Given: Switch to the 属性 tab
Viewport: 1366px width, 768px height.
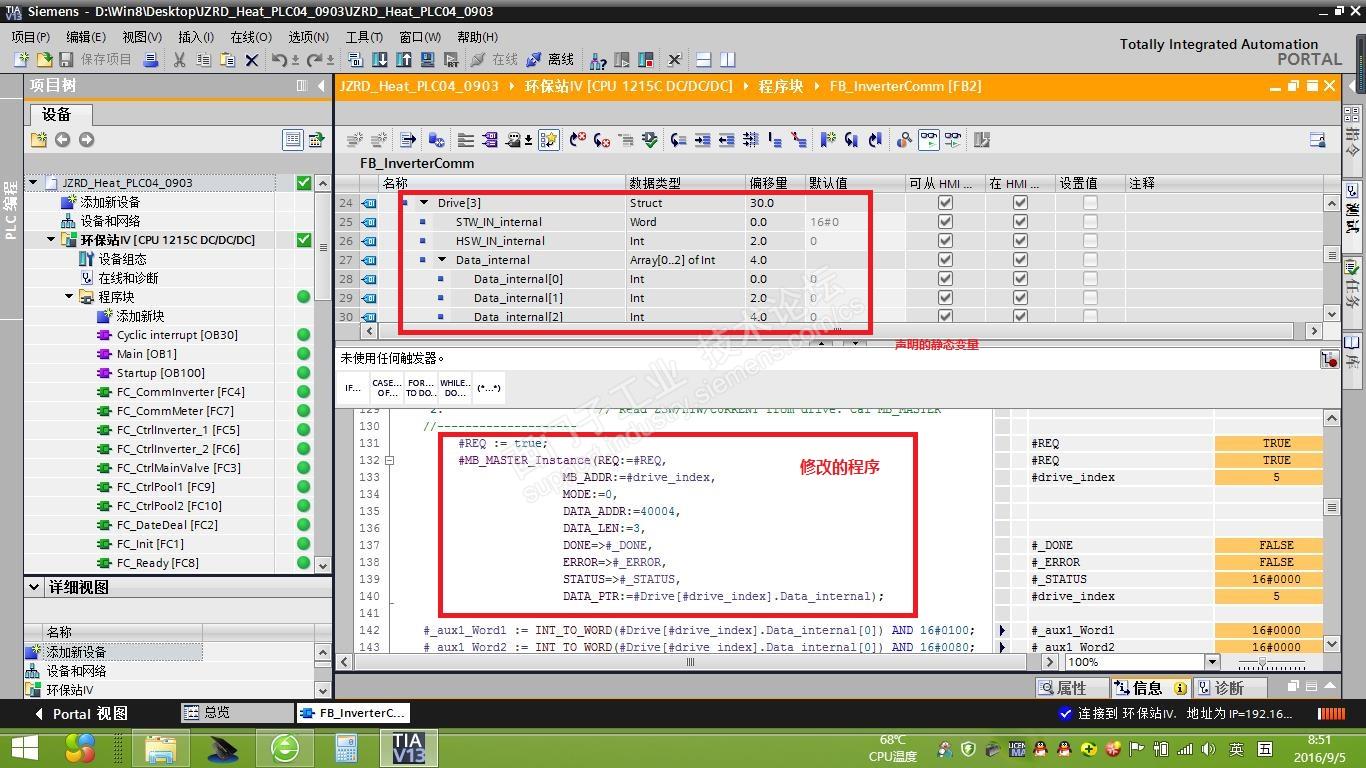Looking at the screenshot, I should click(1071, 688).
